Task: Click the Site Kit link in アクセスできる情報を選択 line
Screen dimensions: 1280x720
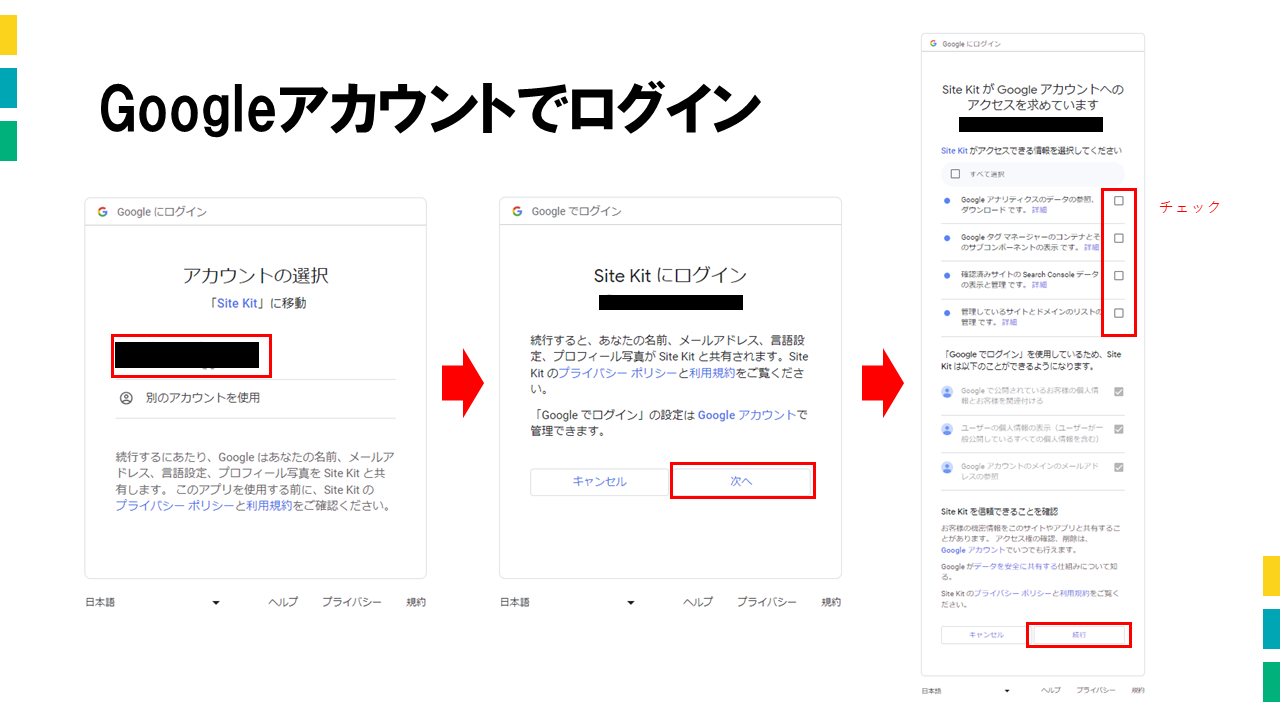Action: point(954,150)
